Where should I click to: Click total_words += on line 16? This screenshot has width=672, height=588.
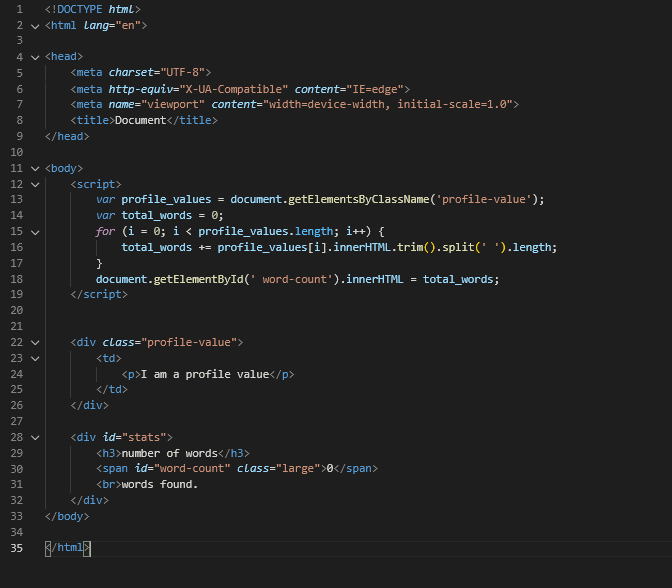tap(166, 248)
